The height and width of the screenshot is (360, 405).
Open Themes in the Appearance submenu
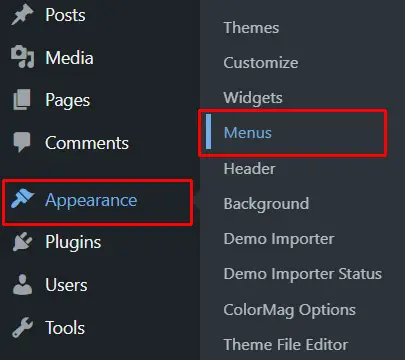(x=251, y=28)
